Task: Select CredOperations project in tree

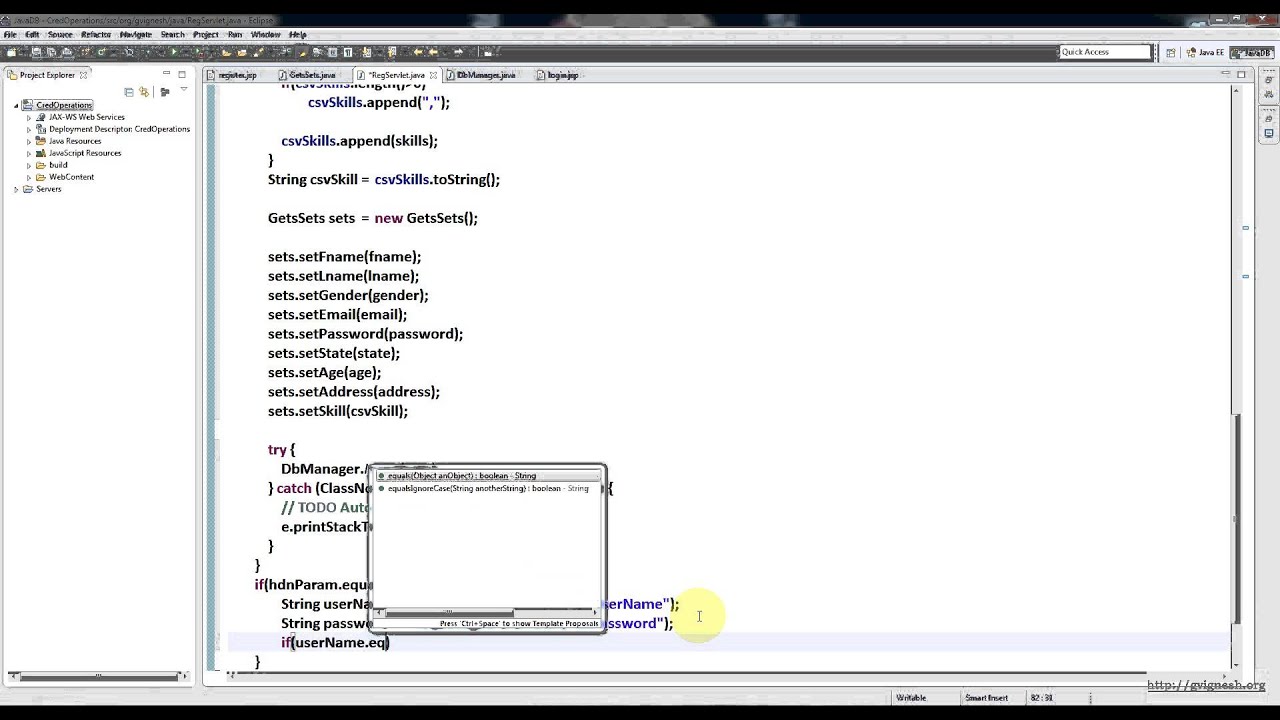Action: [x=64, y=105]
